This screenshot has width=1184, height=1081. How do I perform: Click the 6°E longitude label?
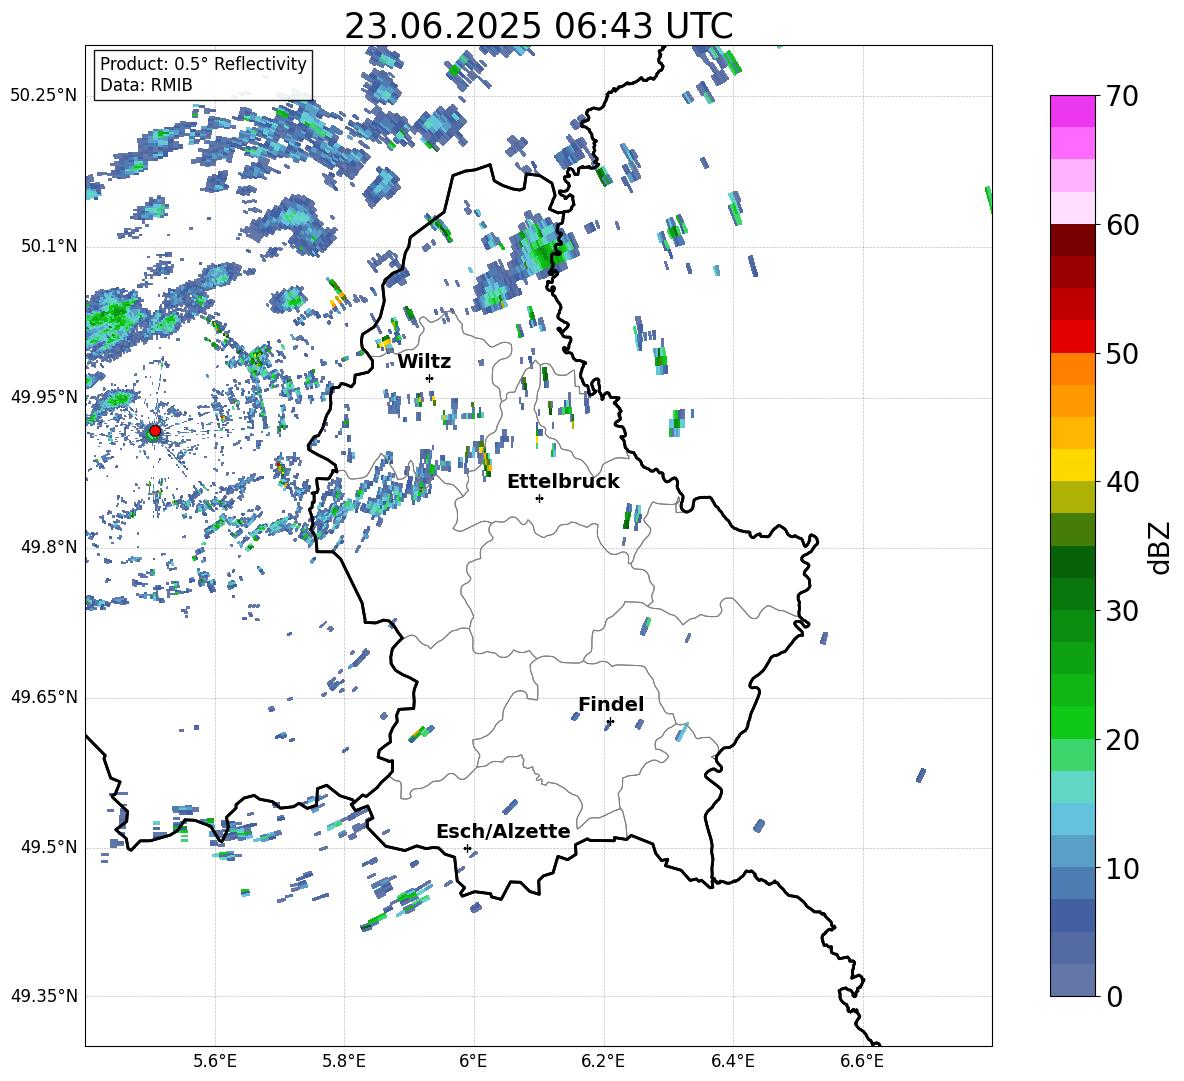[473, 1061]
